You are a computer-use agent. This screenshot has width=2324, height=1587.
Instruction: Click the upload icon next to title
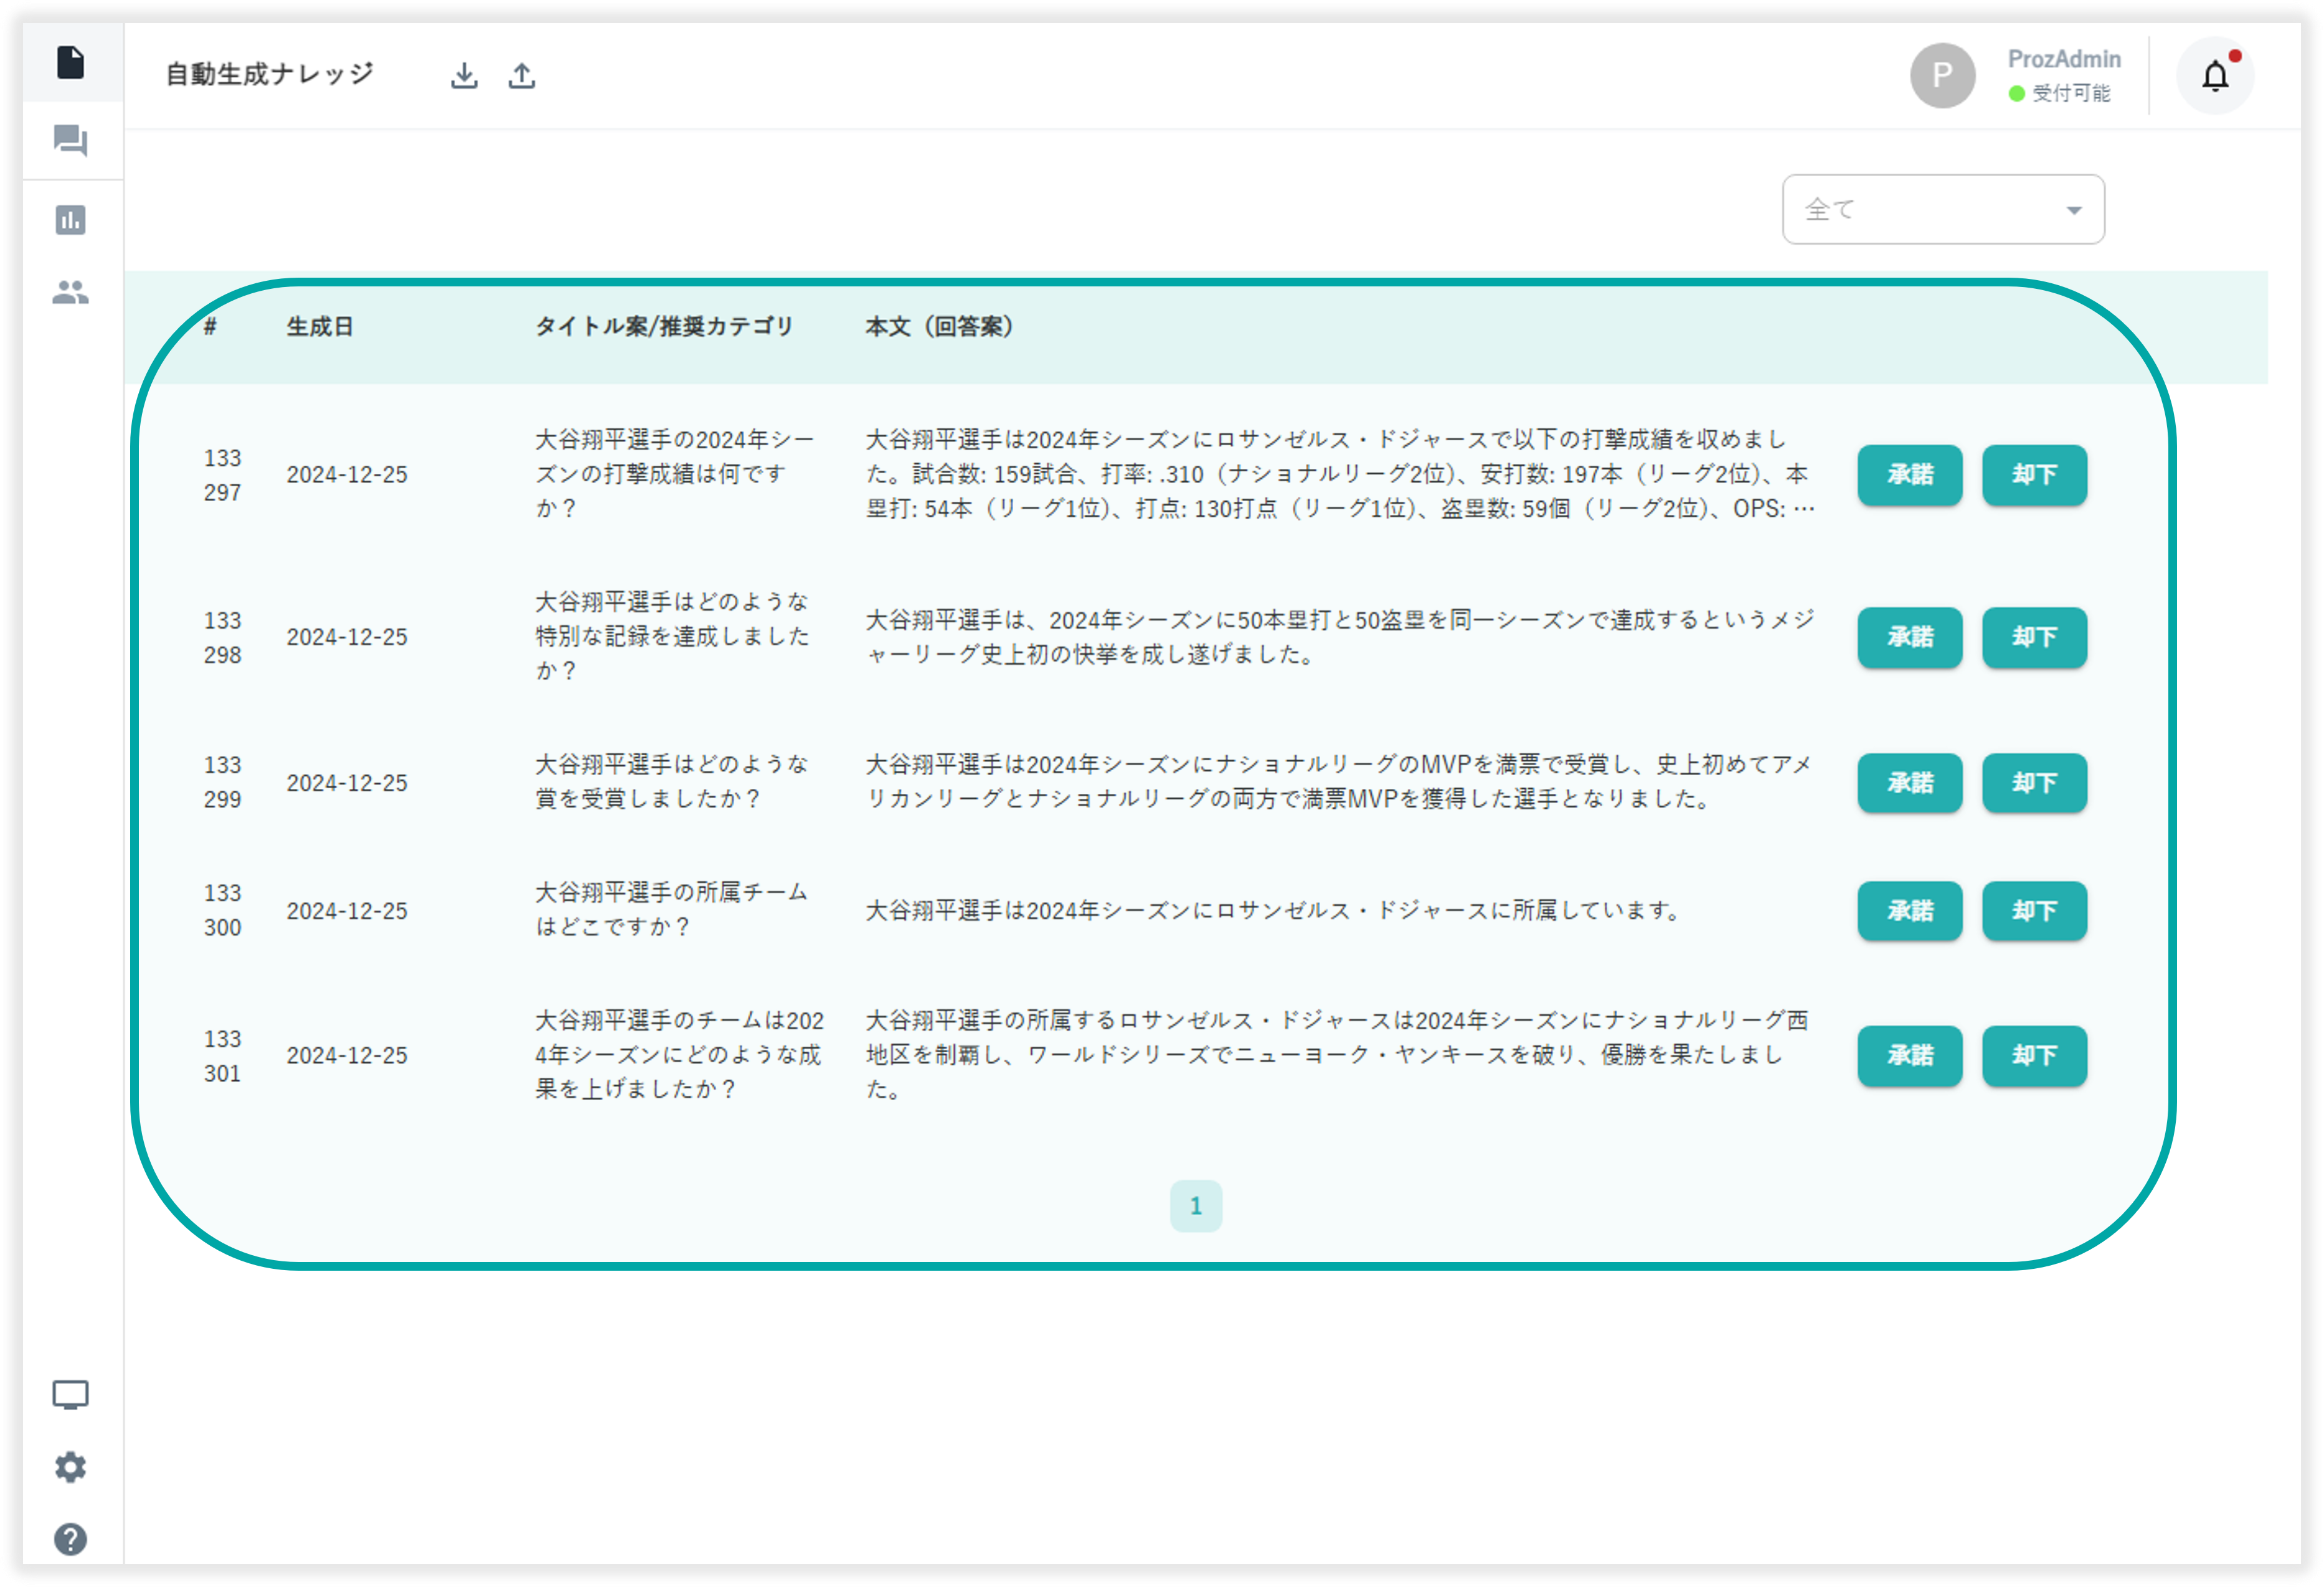(x=522, y=75)
